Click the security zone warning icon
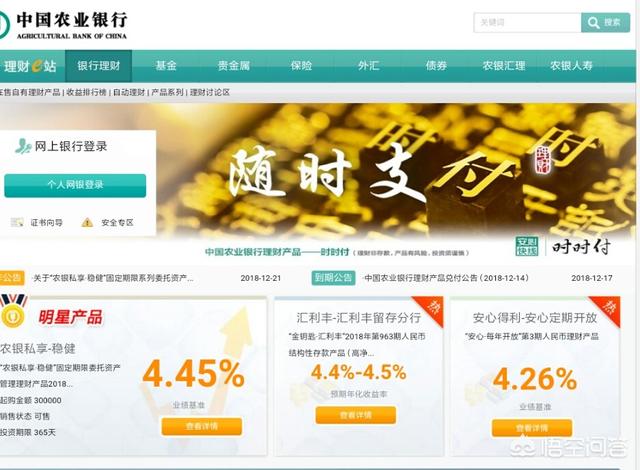Viewport: 640px width, 470px height. click(x=87, y=222)
